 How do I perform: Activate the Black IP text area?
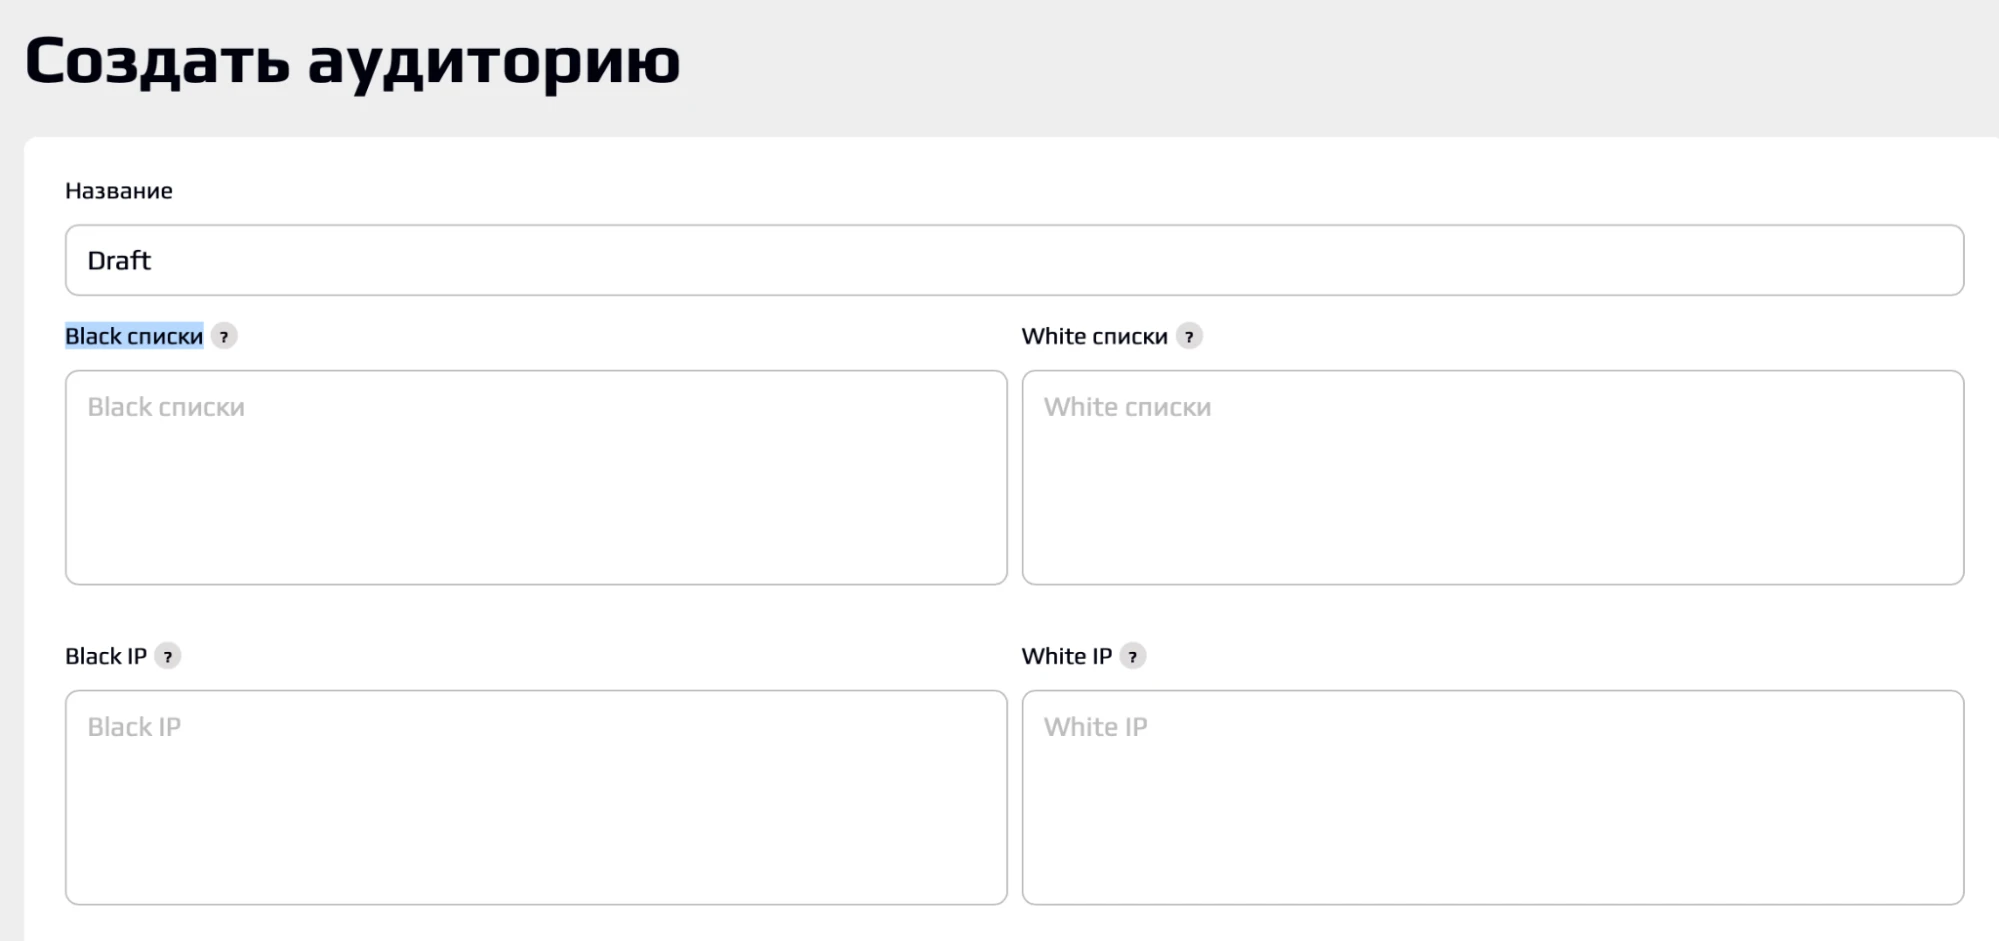(536, 797)
